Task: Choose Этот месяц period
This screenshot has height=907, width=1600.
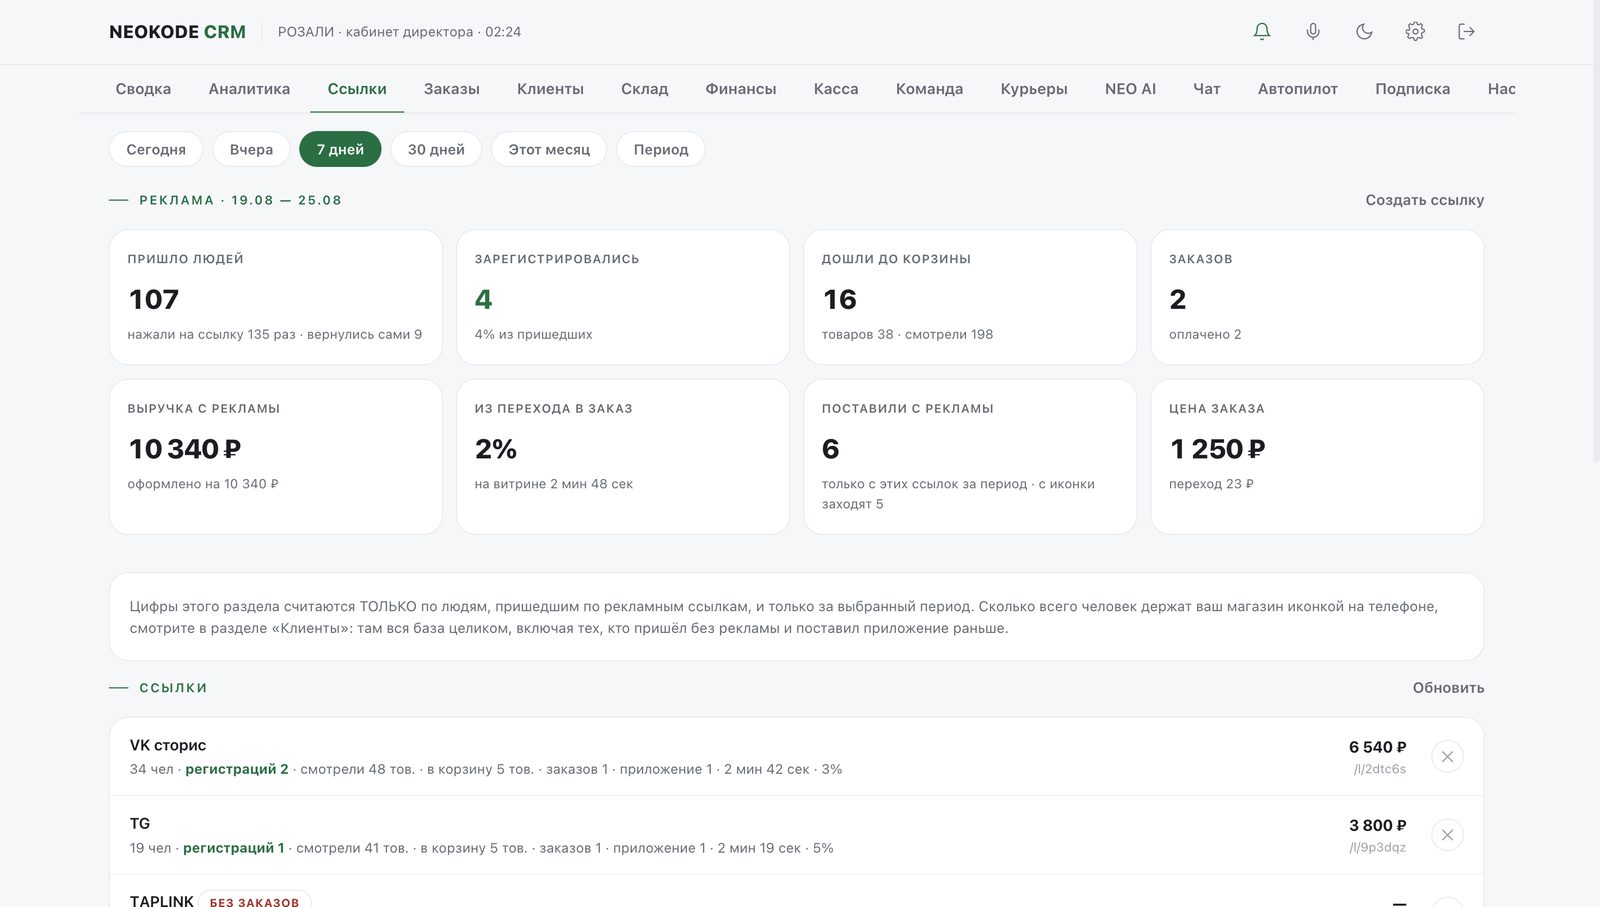Action: coord(549,149)
